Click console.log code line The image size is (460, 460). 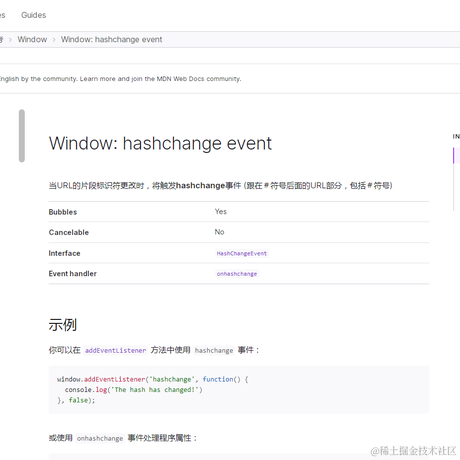pyautogui.click(x=134, y=390)
